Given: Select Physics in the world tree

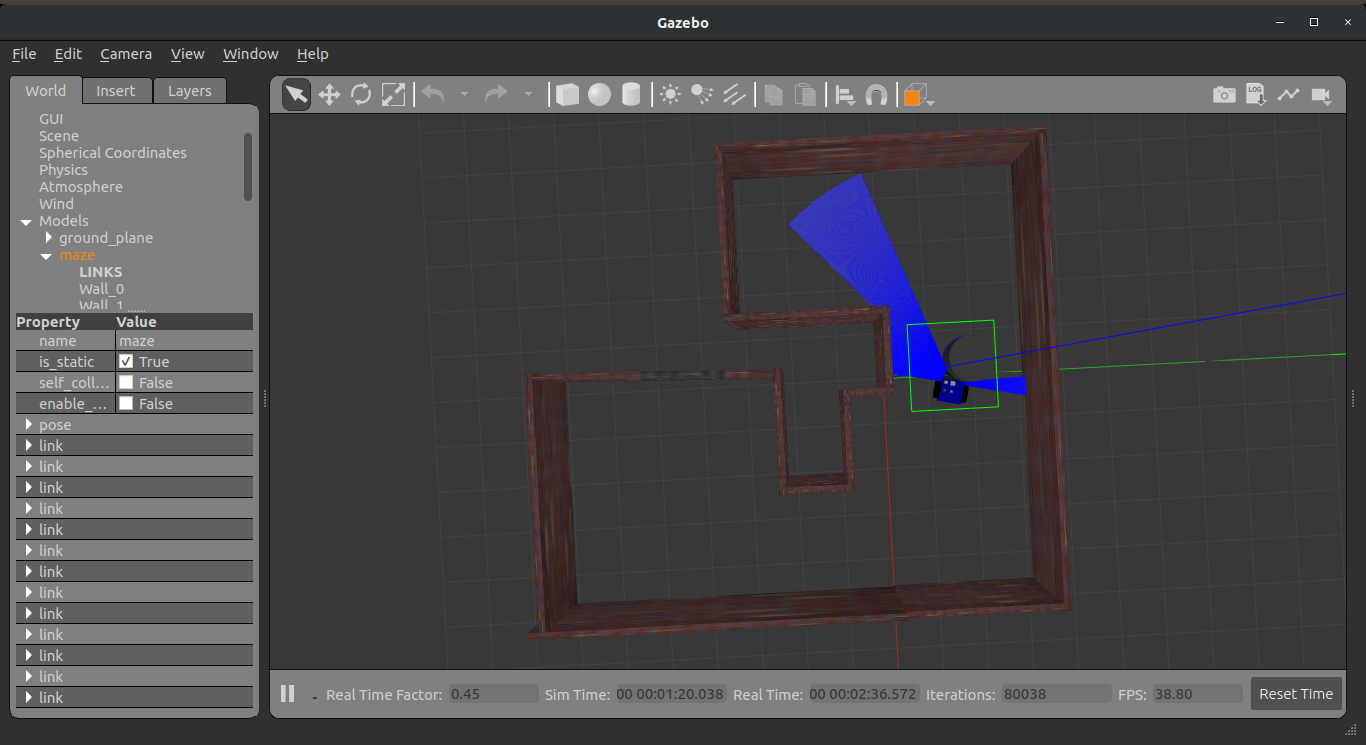Looking at the screenshot, I should pyautogui.click(x=63, y=170).
